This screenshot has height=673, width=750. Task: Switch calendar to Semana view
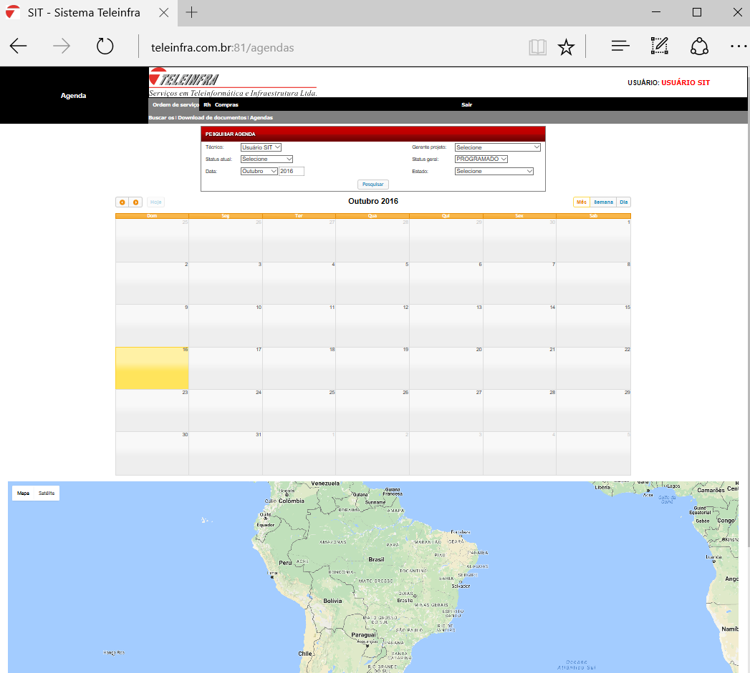coord(603,202)
